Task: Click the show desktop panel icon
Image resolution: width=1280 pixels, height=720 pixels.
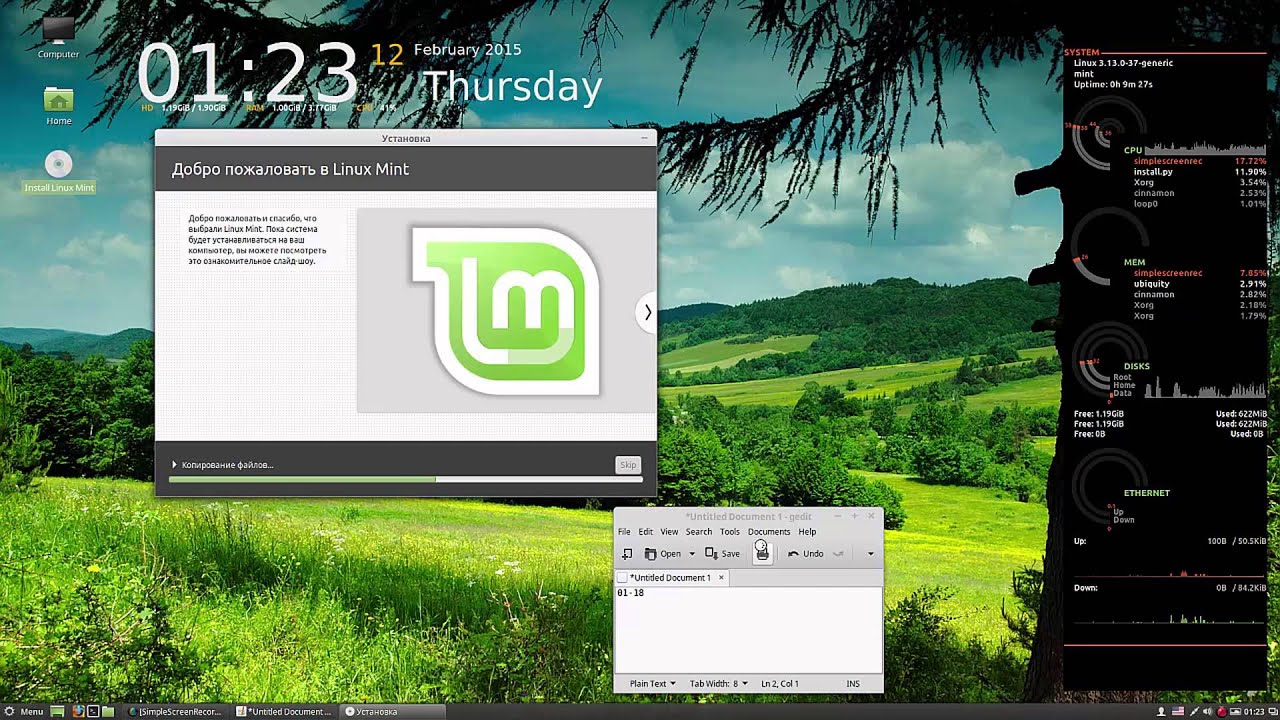Action: pos(57,712)
